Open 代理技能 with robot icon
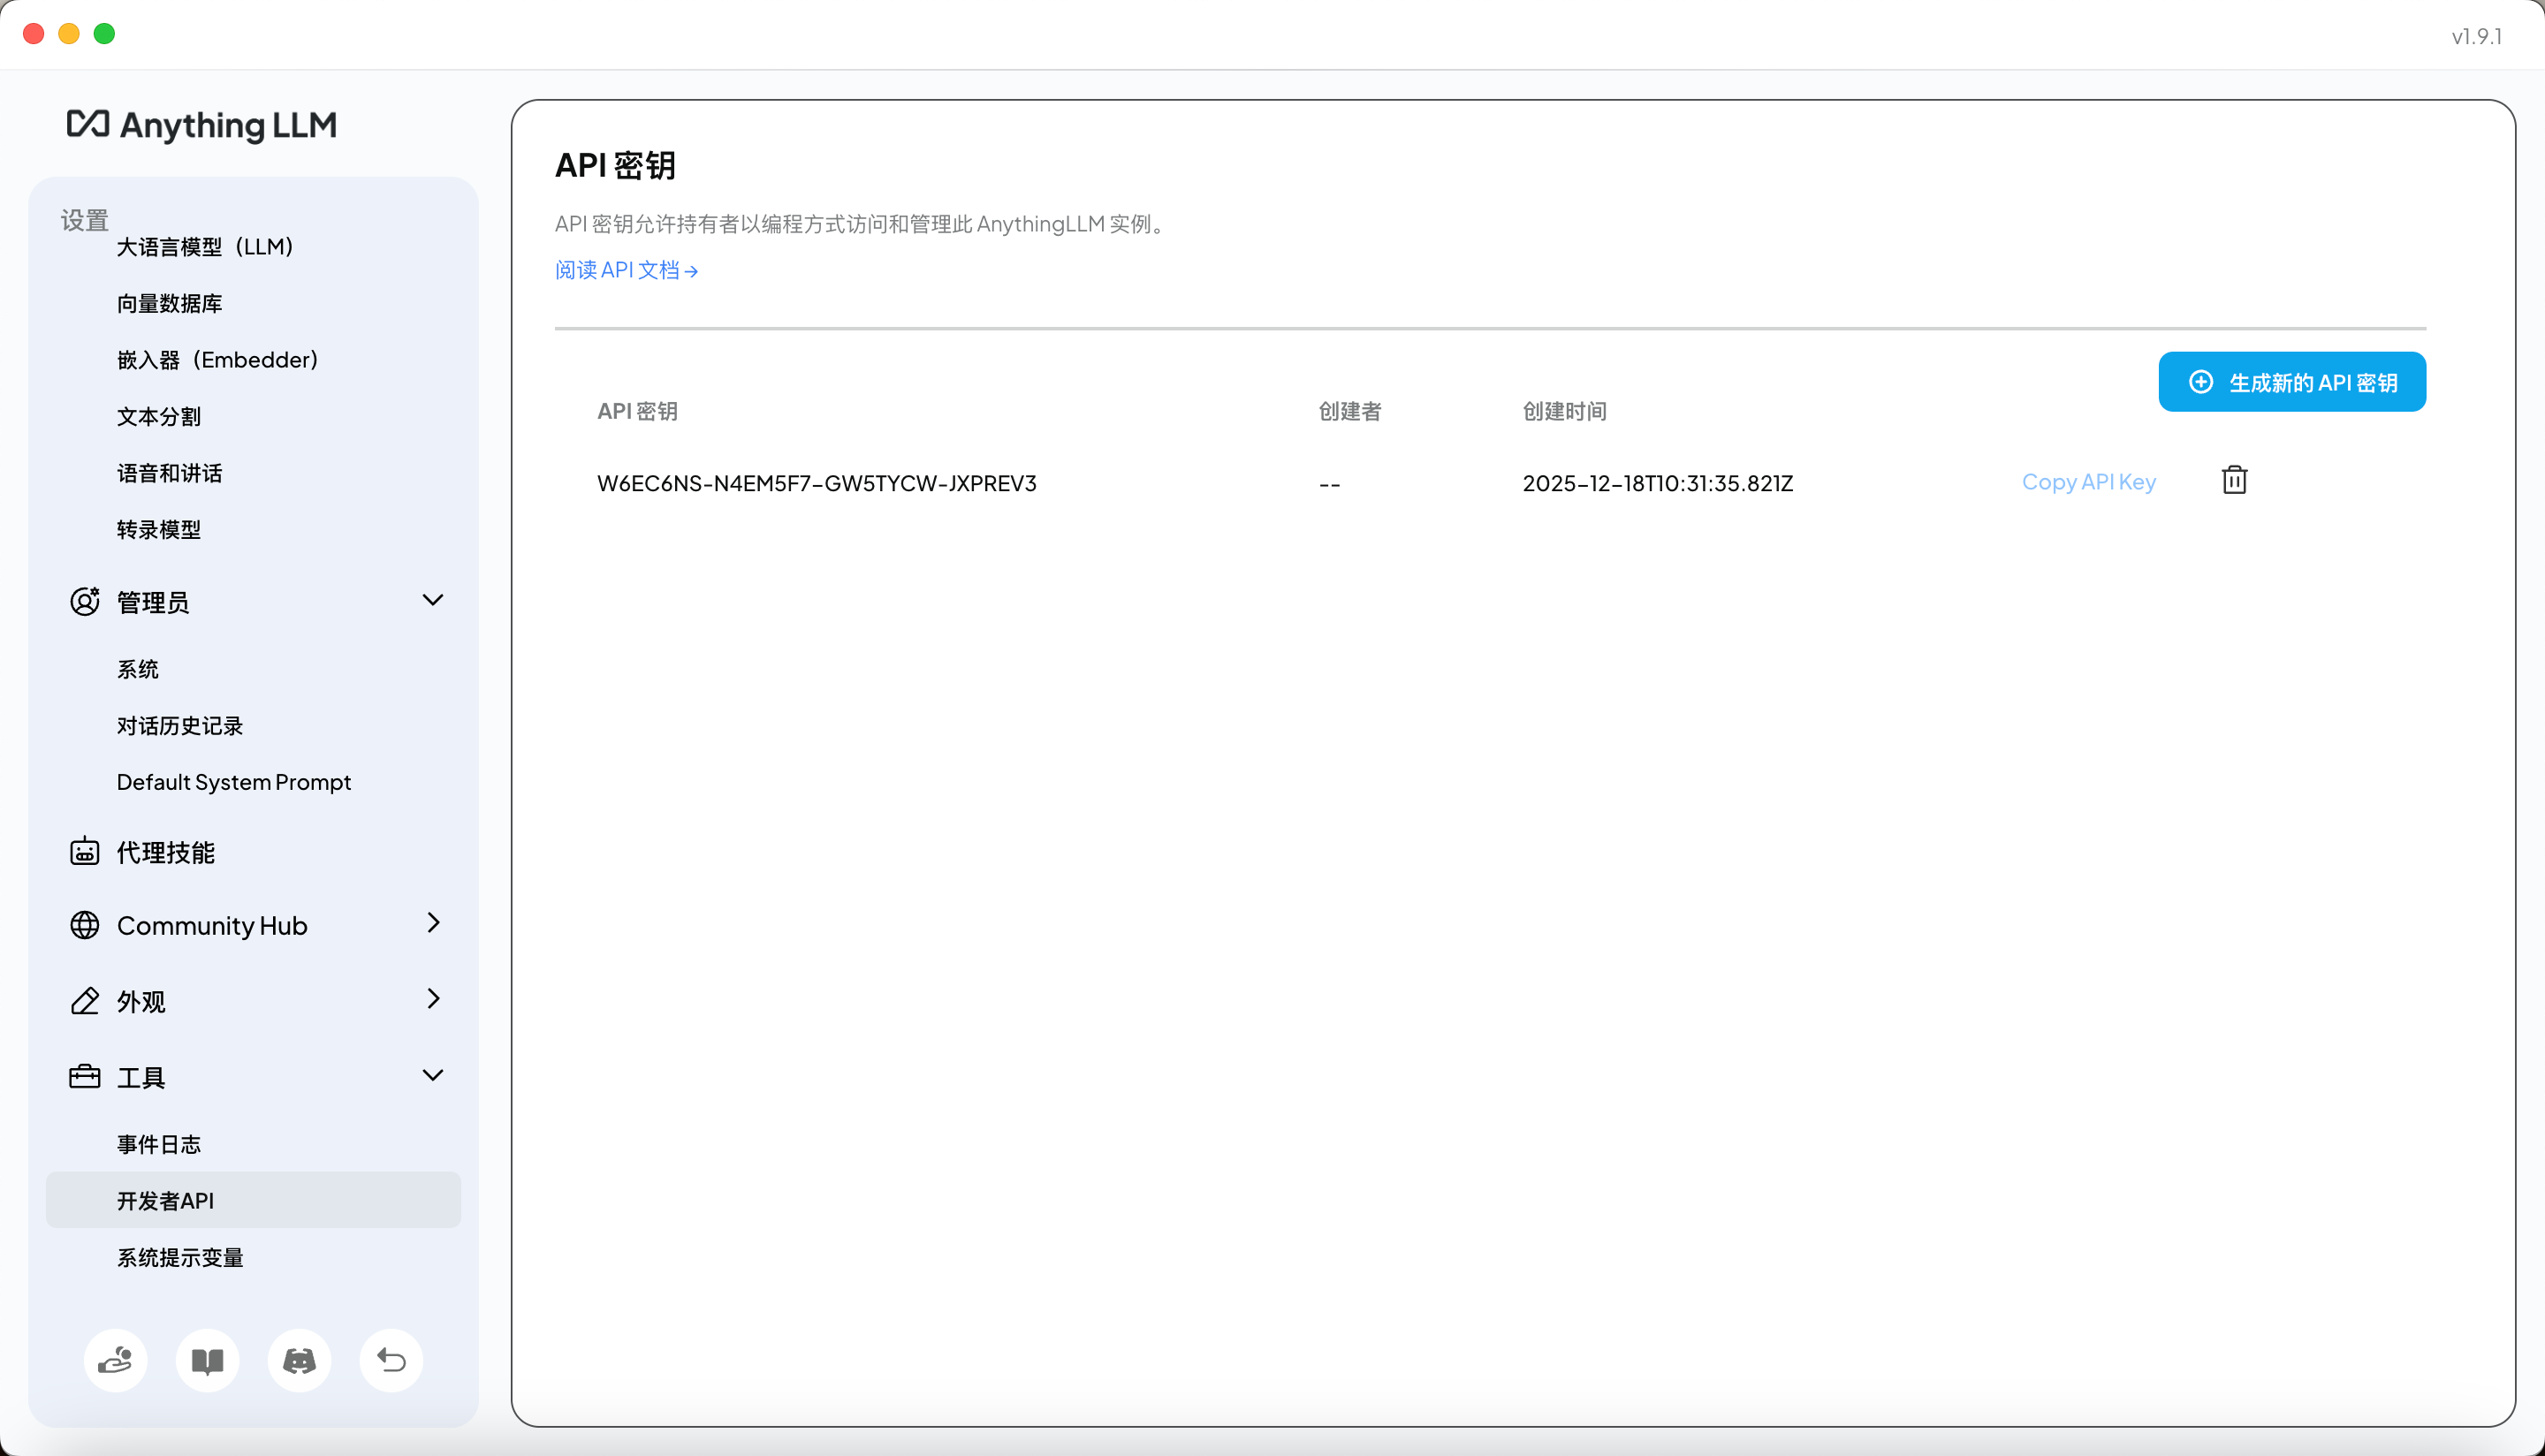Viewport: 2545px width, 1456px height. [x=165, y=852]
